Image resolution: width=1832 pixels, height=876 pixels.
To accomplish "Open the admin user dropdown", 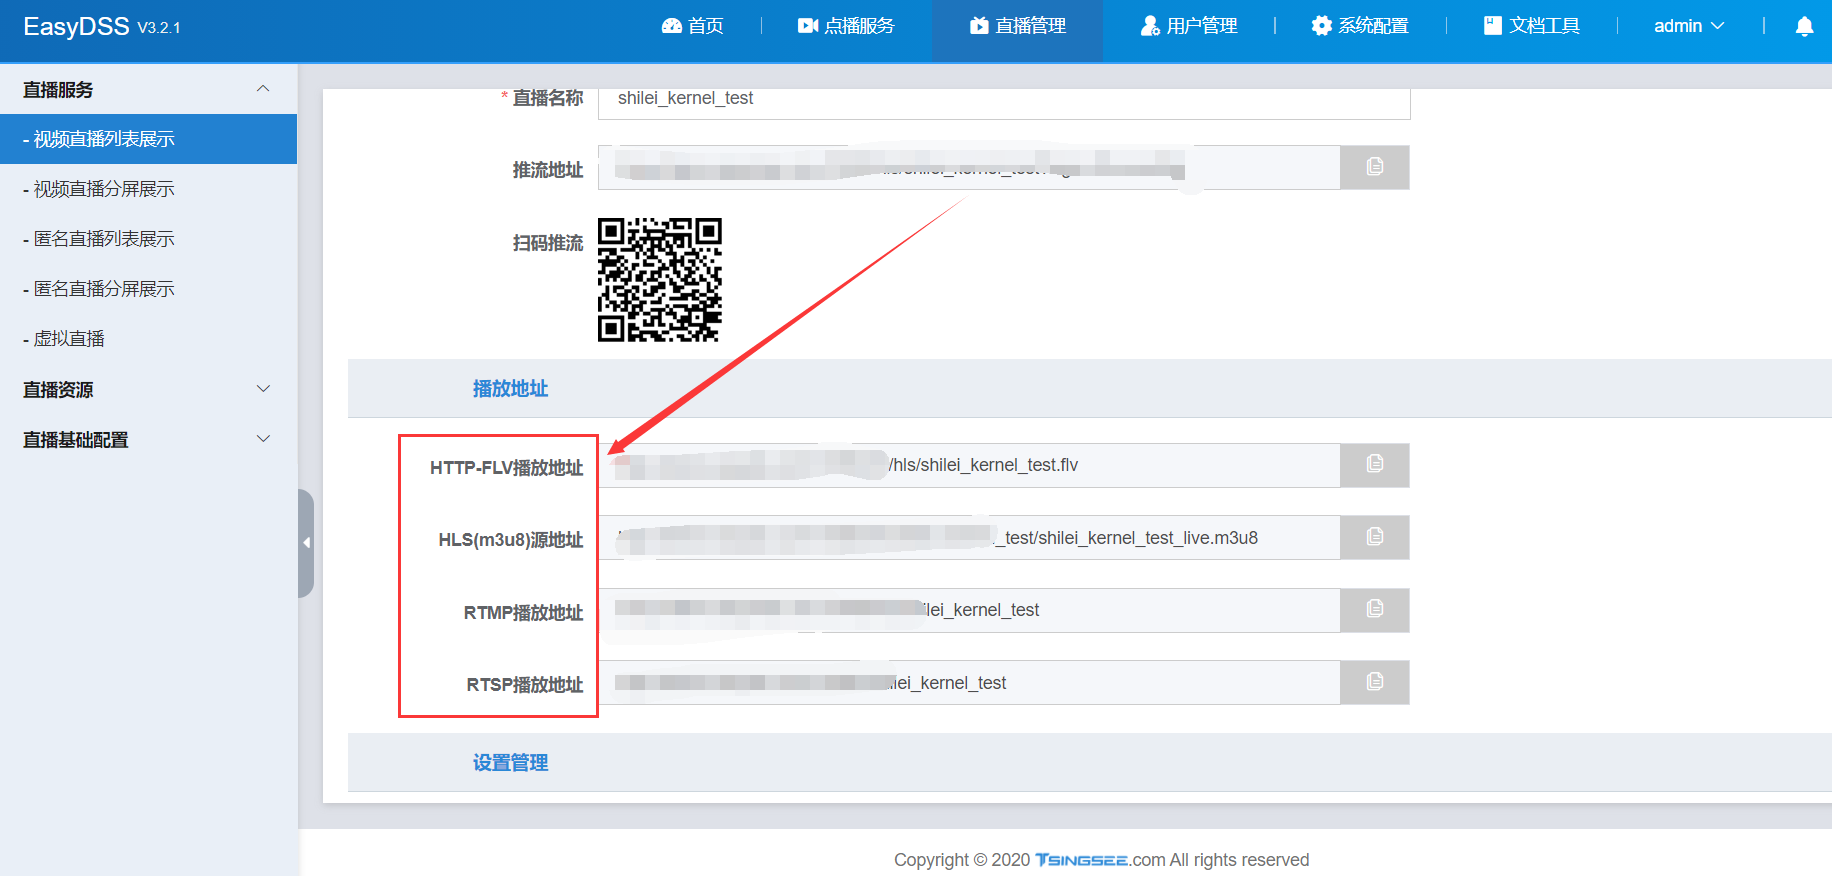I will click(x=1689, y=26).
